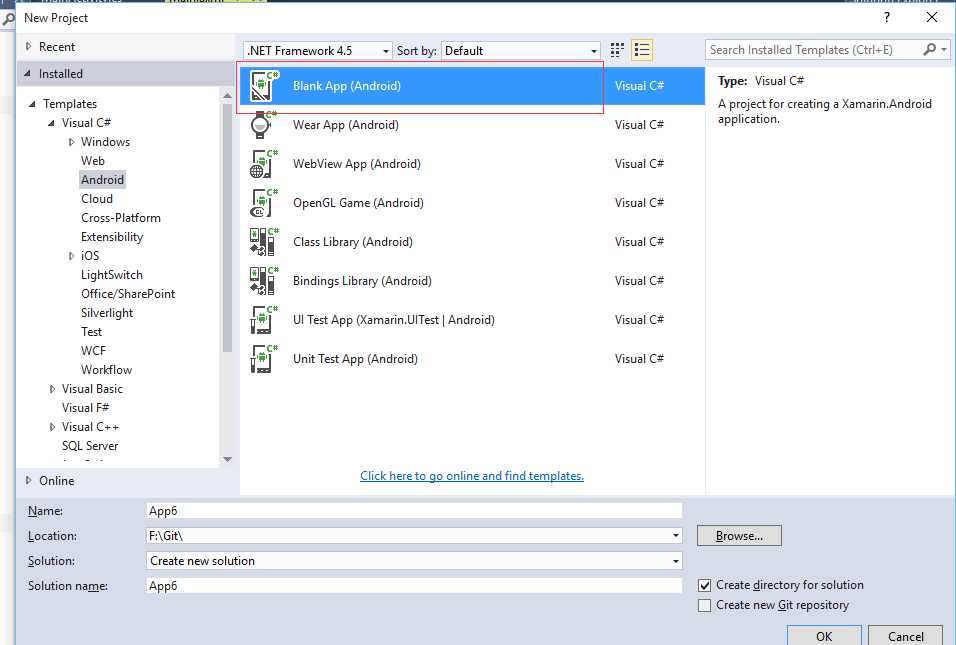This screenshot has width=956, height=645.
Task: Select the Wear App (Android) watch icon
Action: tap(264, 125)
